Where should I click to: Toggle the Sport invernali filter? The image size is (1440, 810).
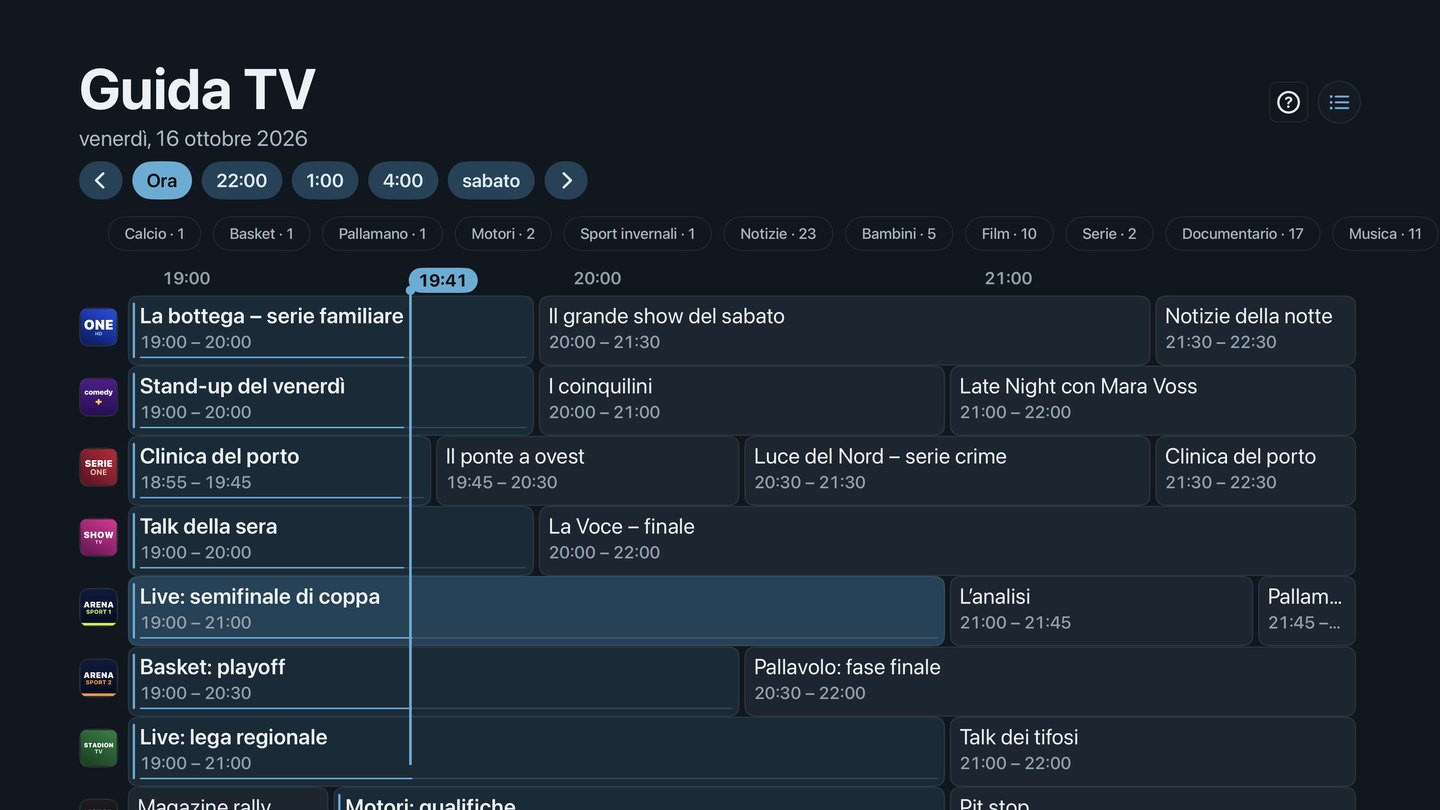pyautogui.click(x=637, y=233)
